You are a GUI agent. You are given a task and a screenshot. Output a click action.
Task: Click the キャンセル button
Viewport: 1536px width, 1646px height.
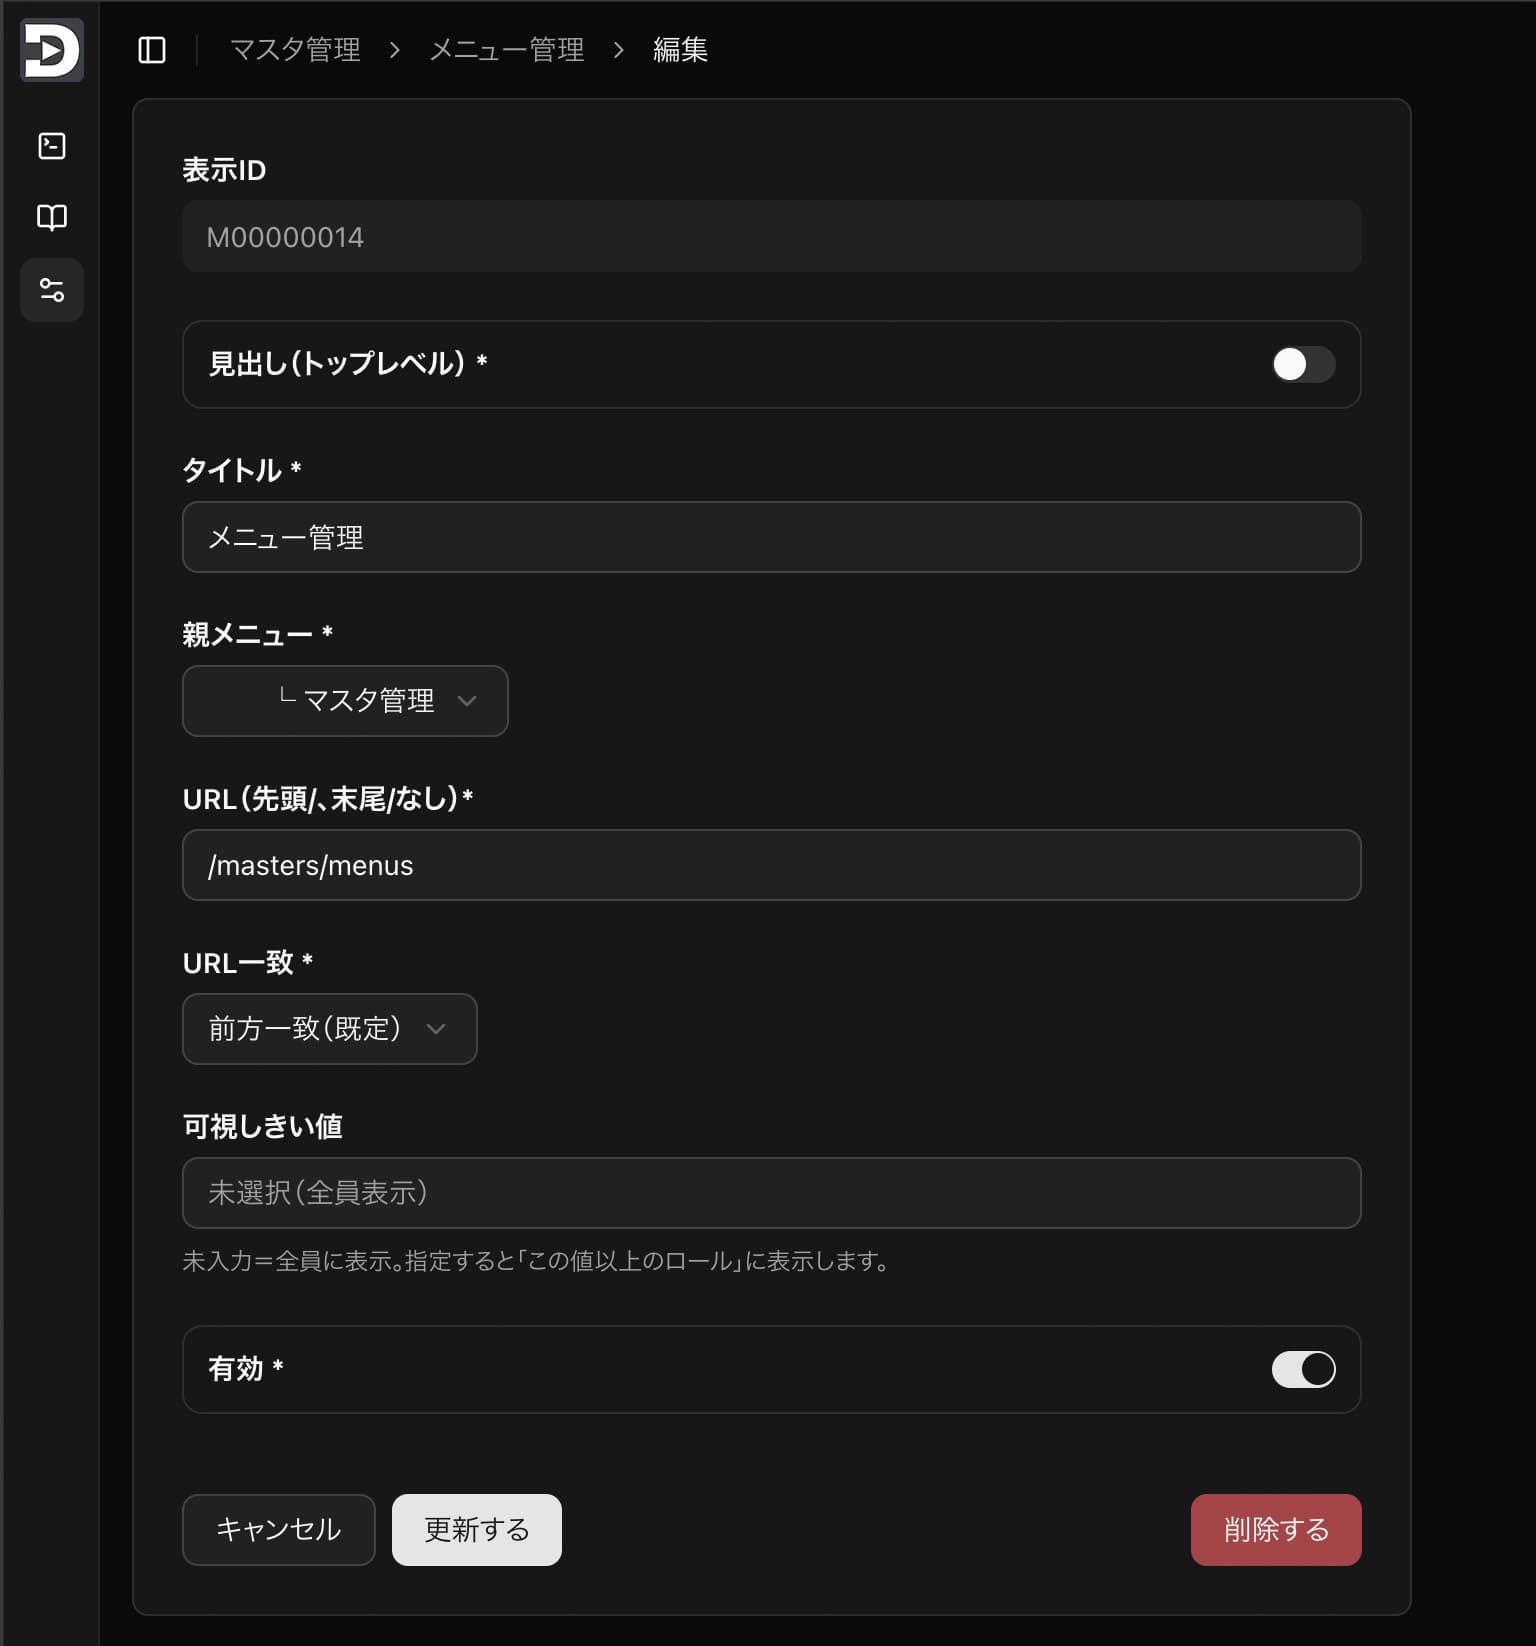(279, 1530)
